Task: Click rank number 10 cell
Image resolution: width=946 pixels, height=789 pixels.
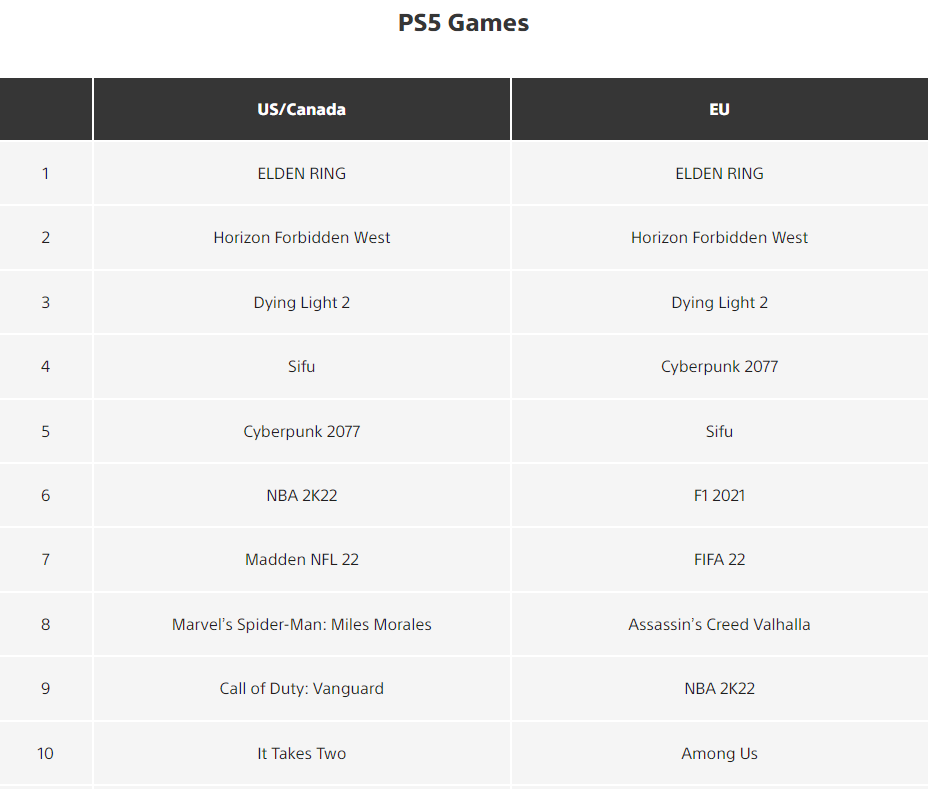Action: 45,753
